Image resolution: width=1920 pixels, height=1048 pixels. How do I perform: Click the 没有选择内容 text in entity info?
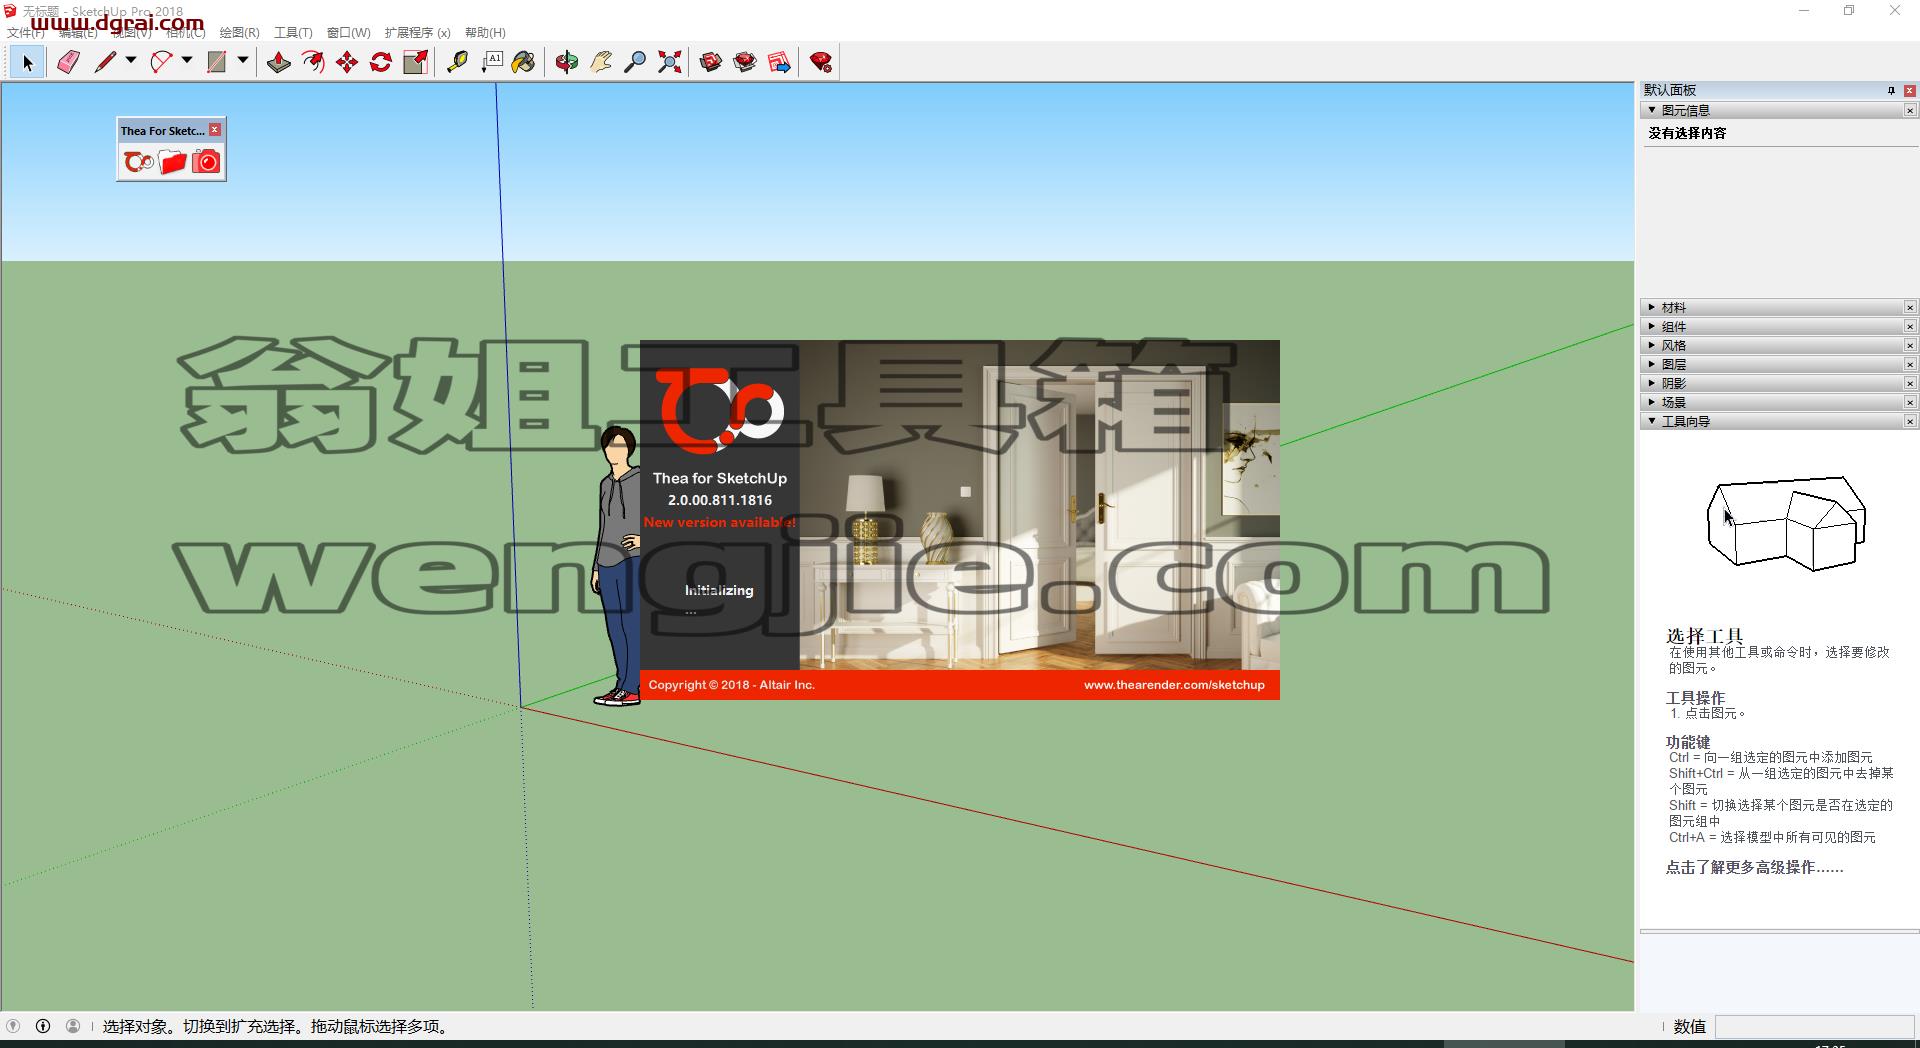[1687, 133]
